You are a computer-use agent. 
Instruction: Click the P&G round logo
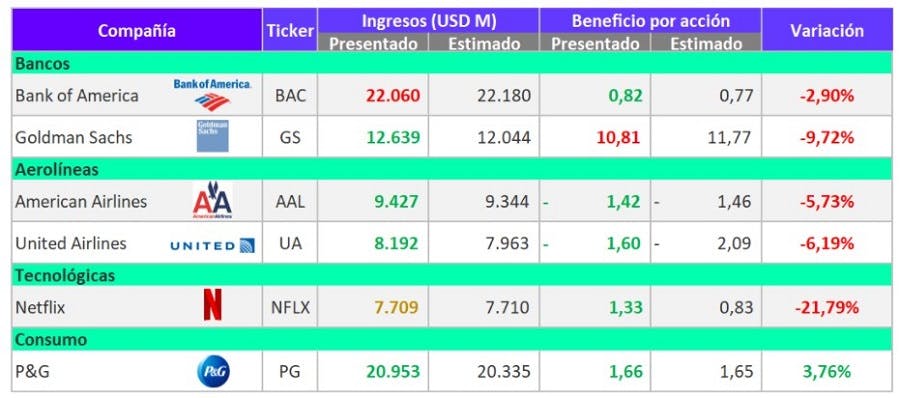click(x=213, y=372)
